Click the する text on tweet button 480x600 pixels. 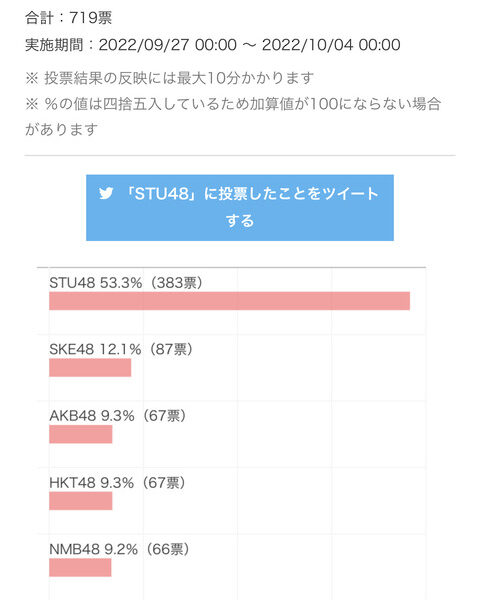click(240, 221)
